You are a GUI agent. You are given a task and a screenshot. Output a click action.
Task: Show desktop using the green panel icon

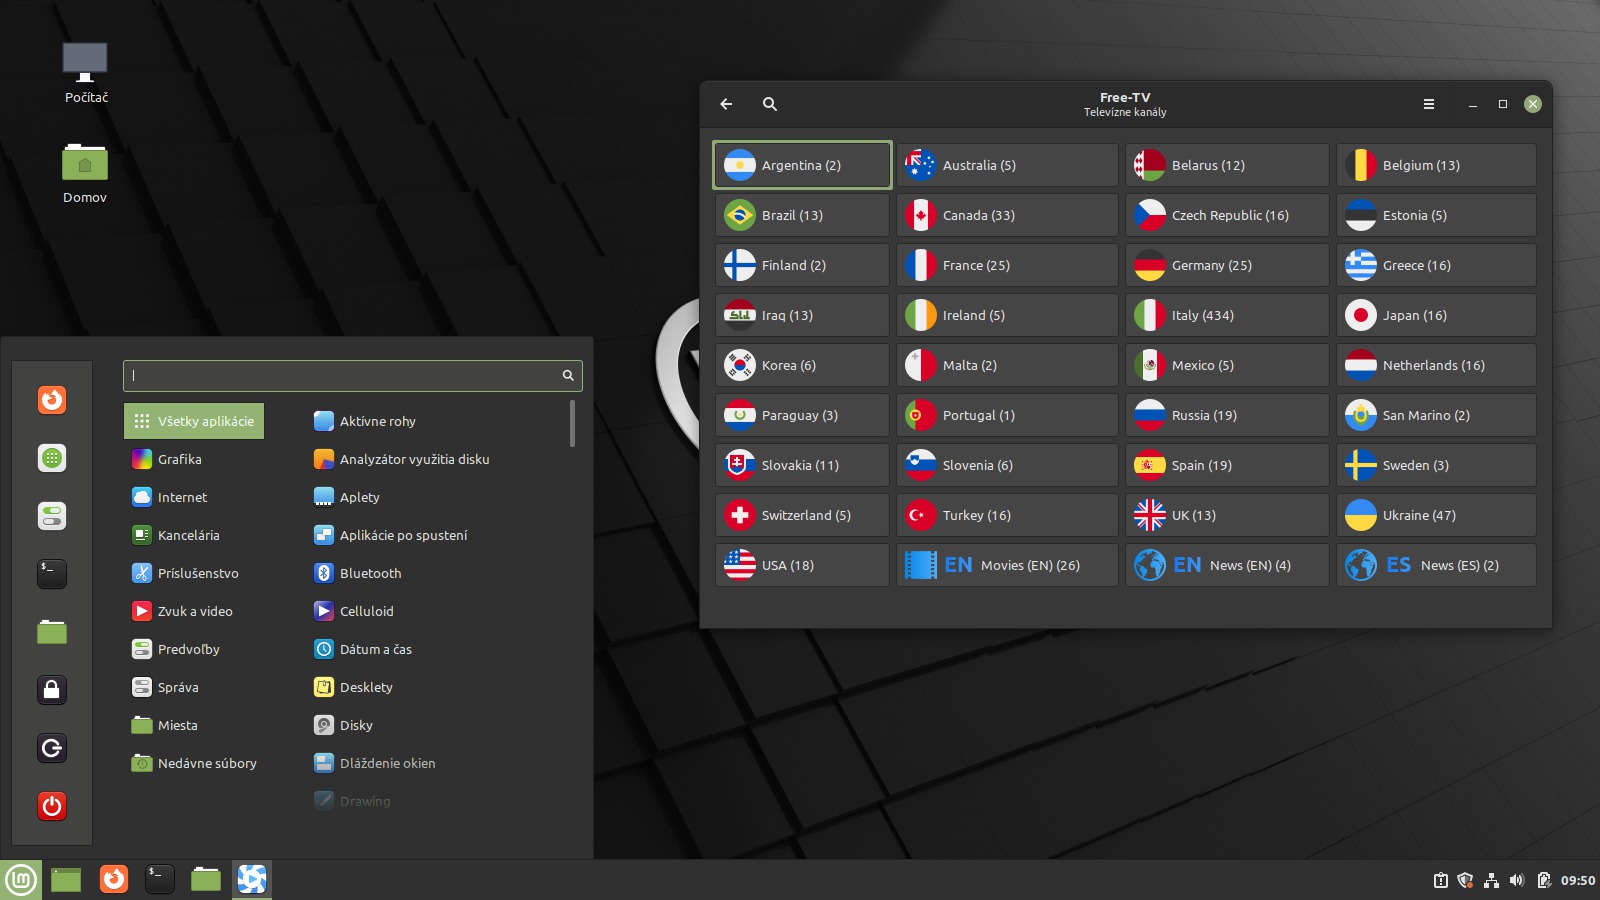(66, 880)
